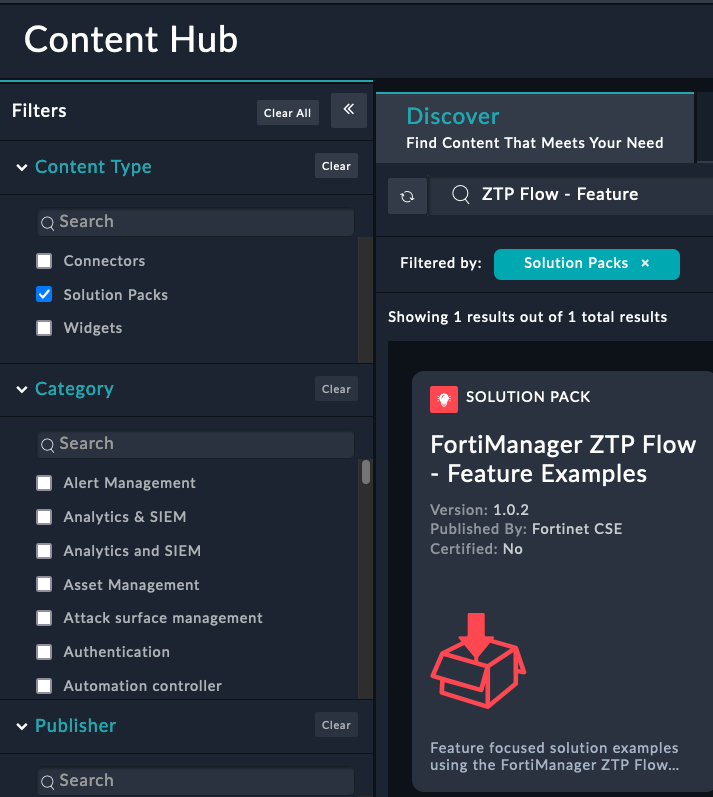Clear the Content Type filter
Image resolution: width=713 pixels, height=797 pixels.
coord(336,166)
